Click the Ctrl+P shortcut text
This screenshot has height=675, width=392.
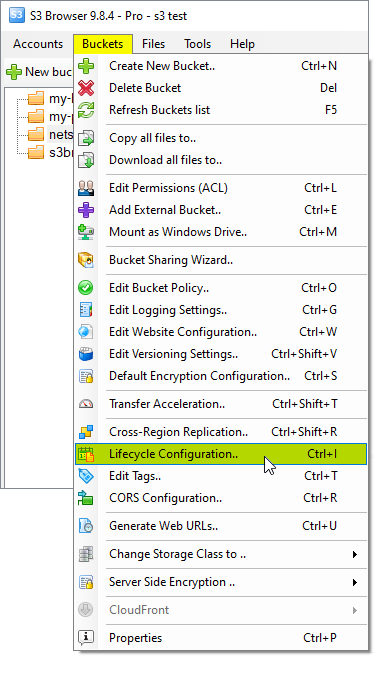coord(320,638)
